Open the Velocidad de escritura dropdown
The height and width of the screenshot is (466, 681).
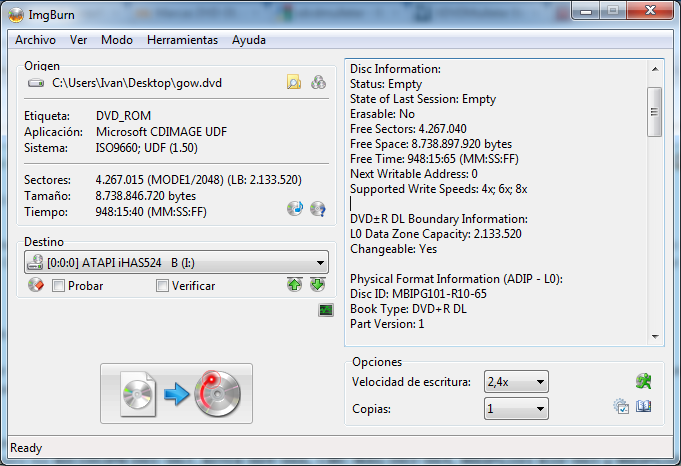[x=516, y=382]
